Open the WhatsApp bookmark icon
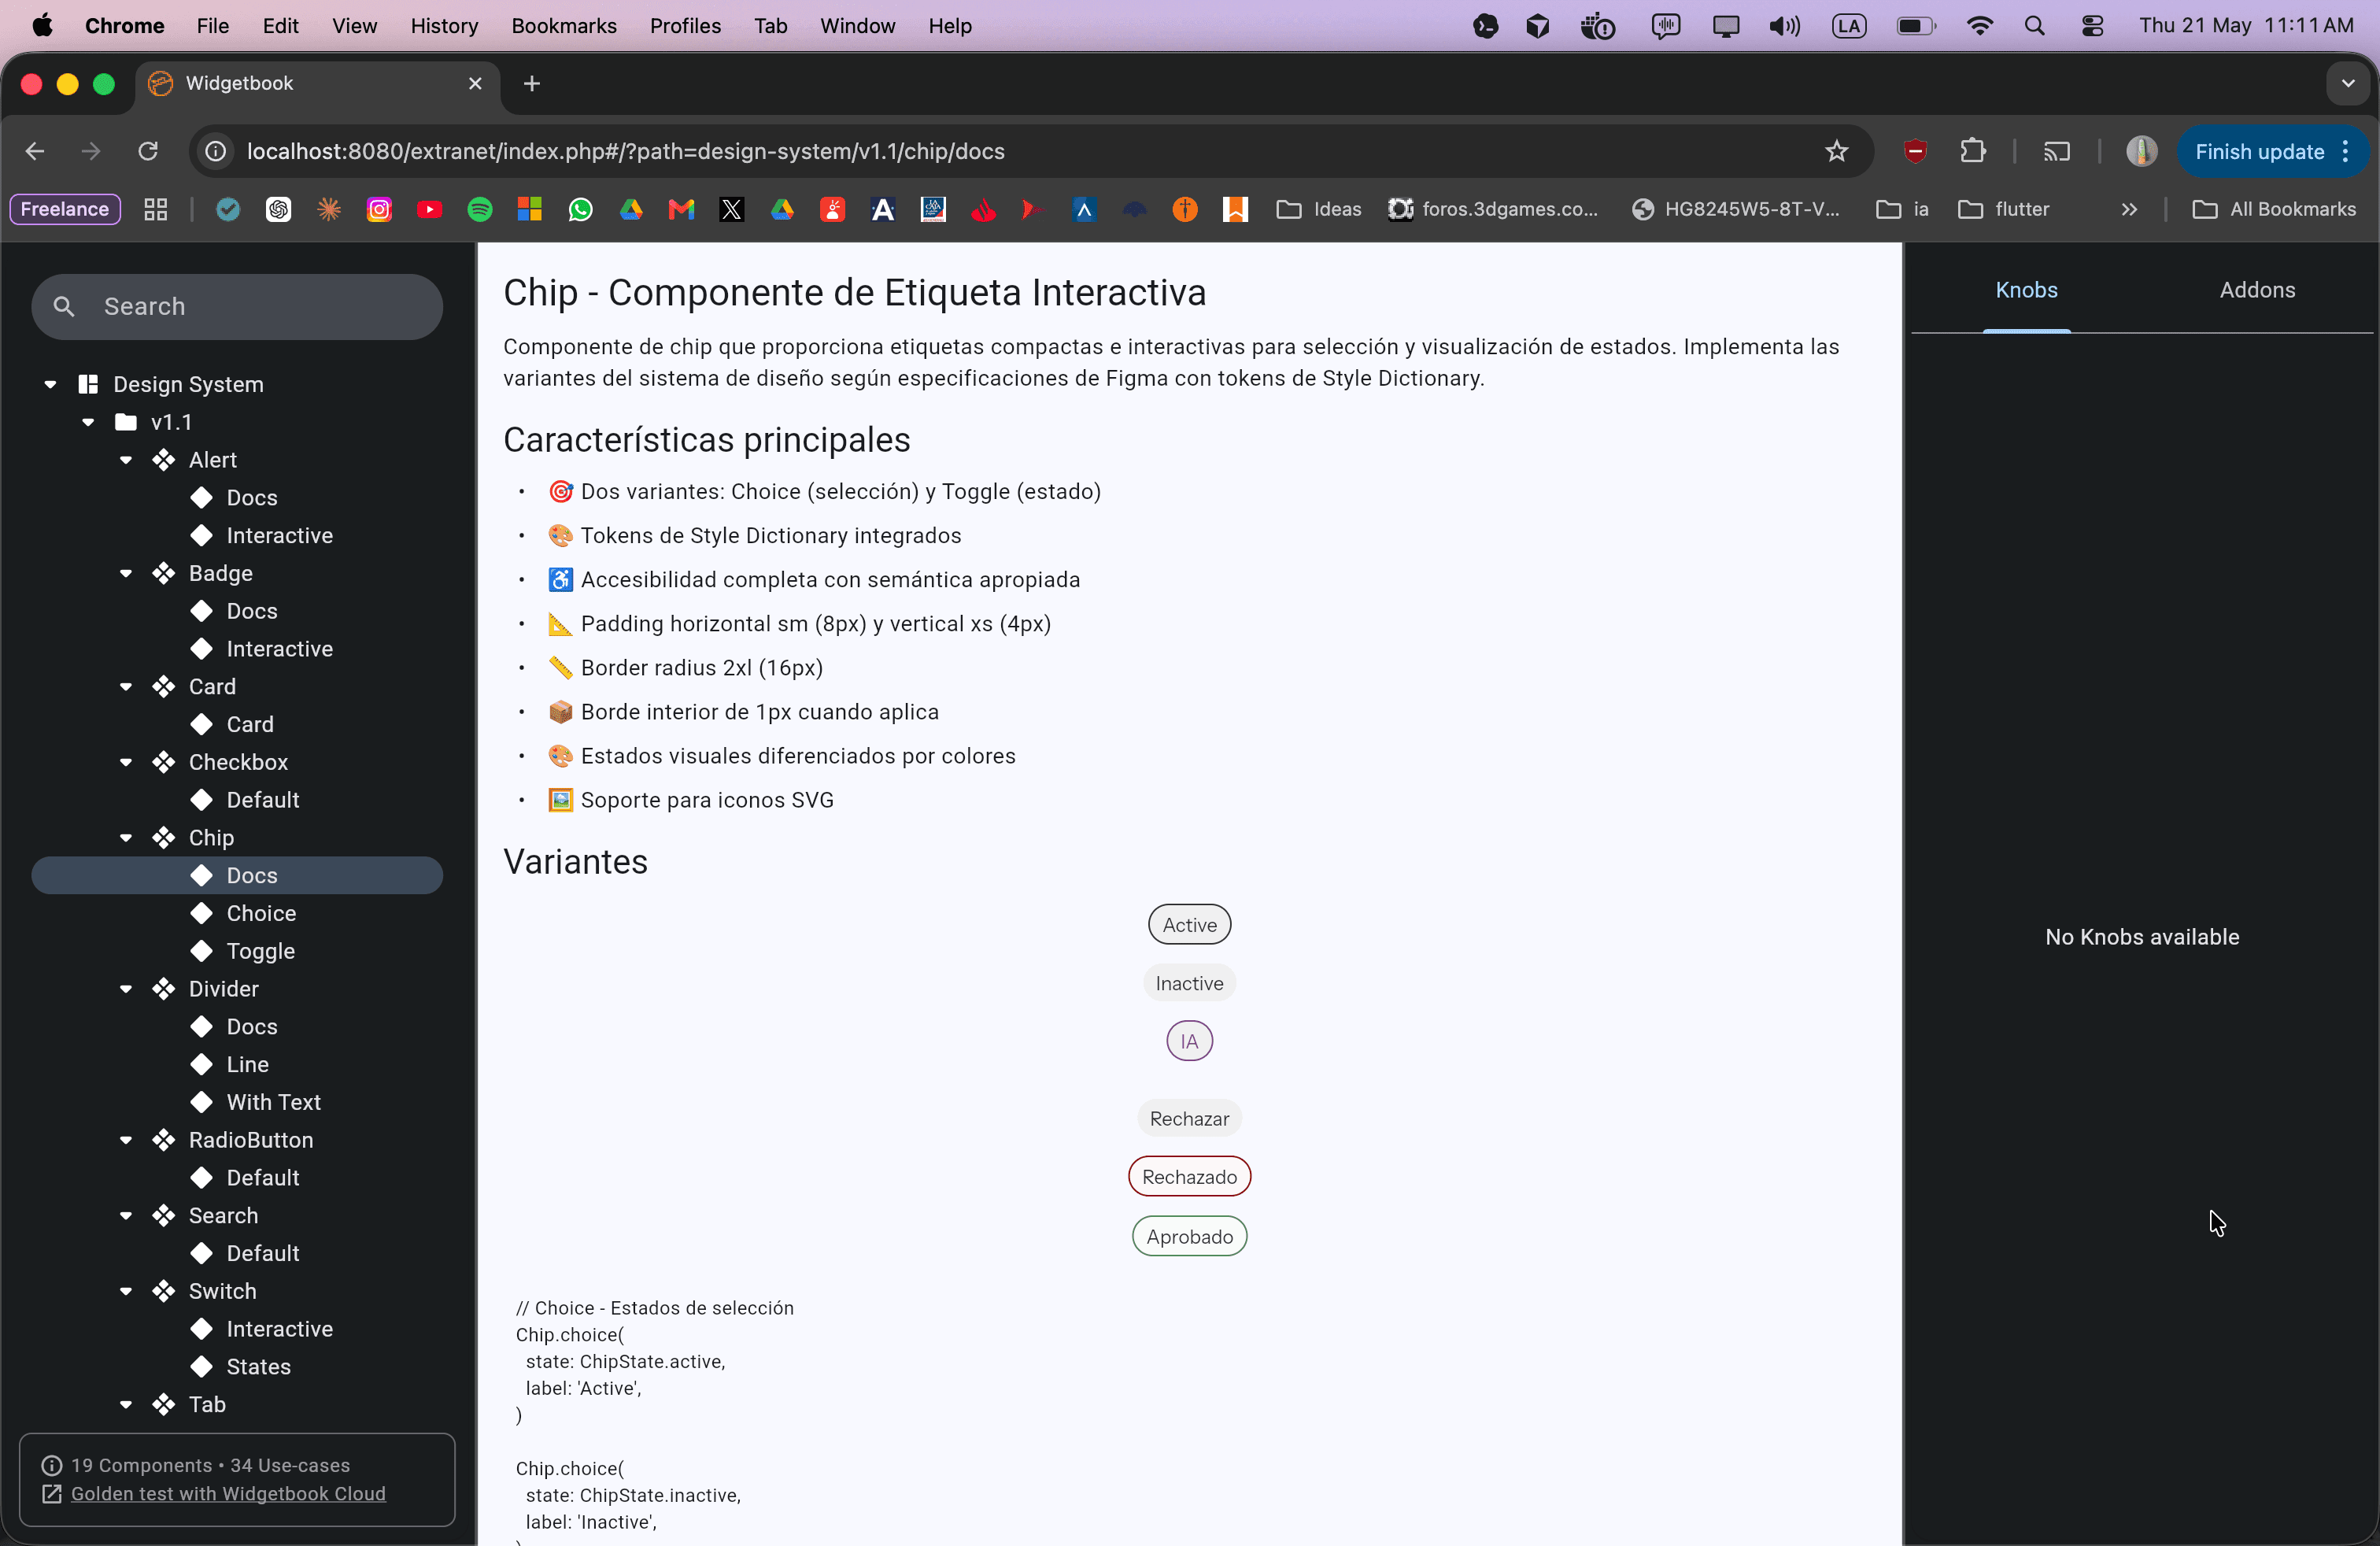 tap(580, 209)
